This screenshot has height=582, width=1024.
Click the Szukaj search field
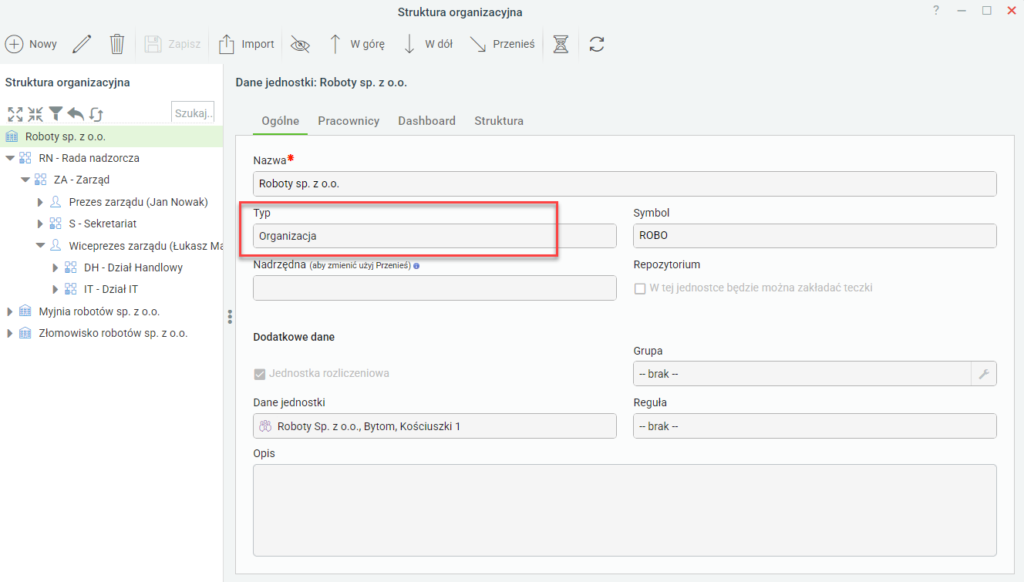coord(193,112)
